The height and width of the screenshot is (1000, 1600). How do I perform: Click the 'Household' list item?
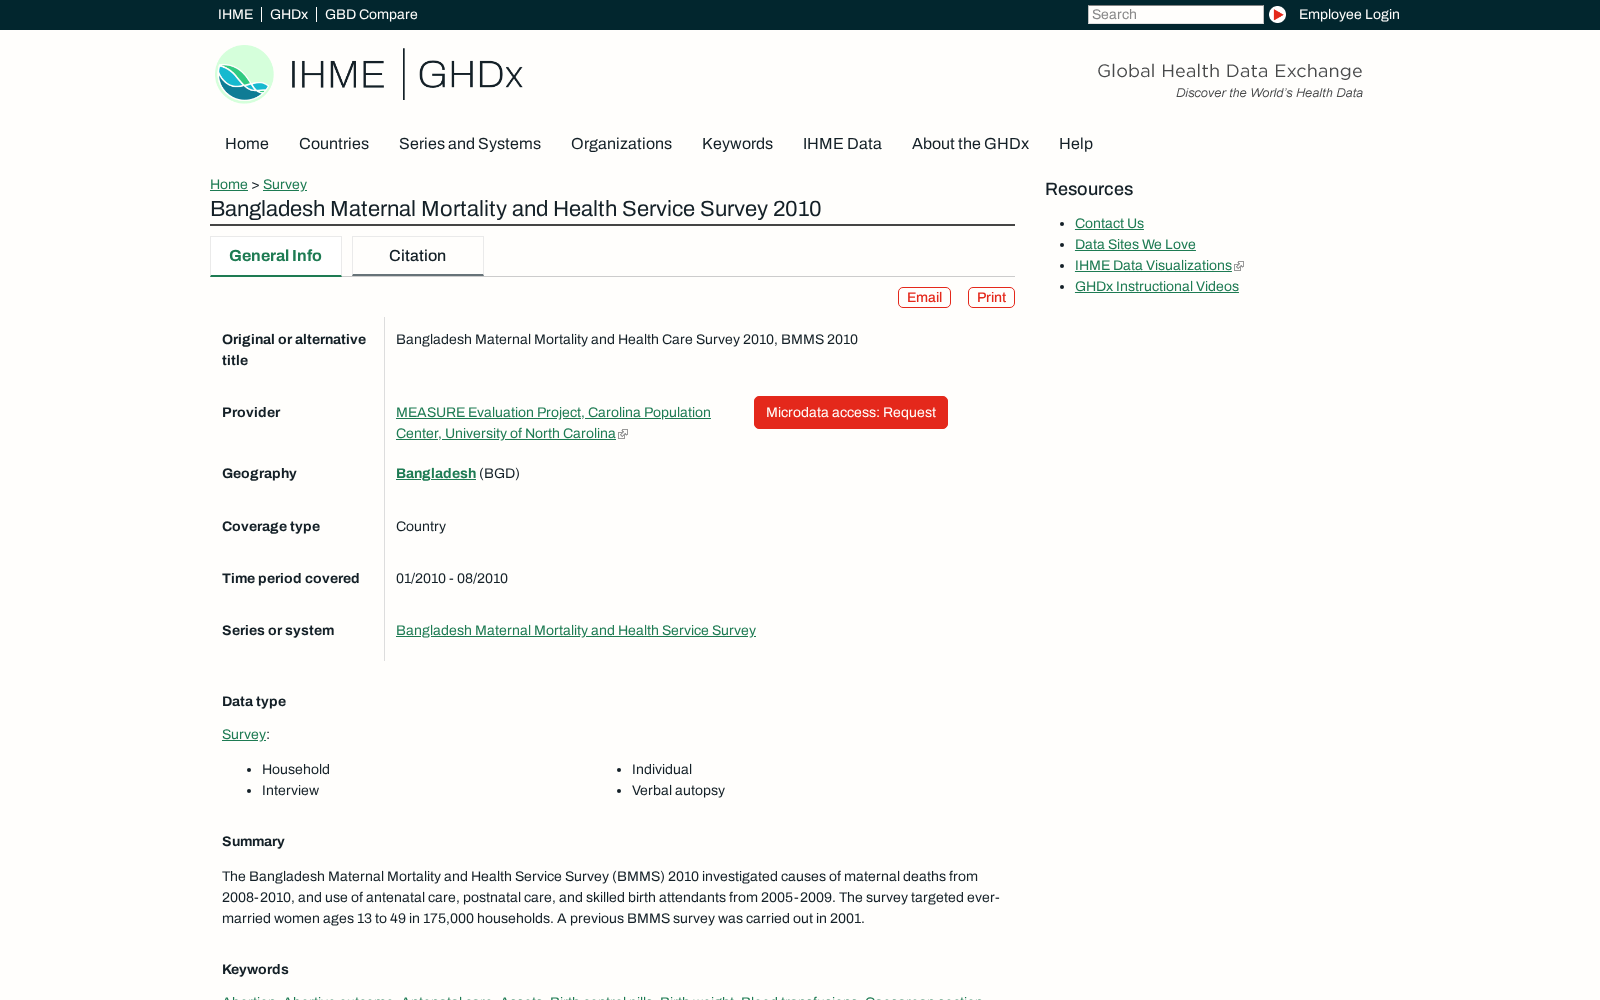tap(296, 769)
